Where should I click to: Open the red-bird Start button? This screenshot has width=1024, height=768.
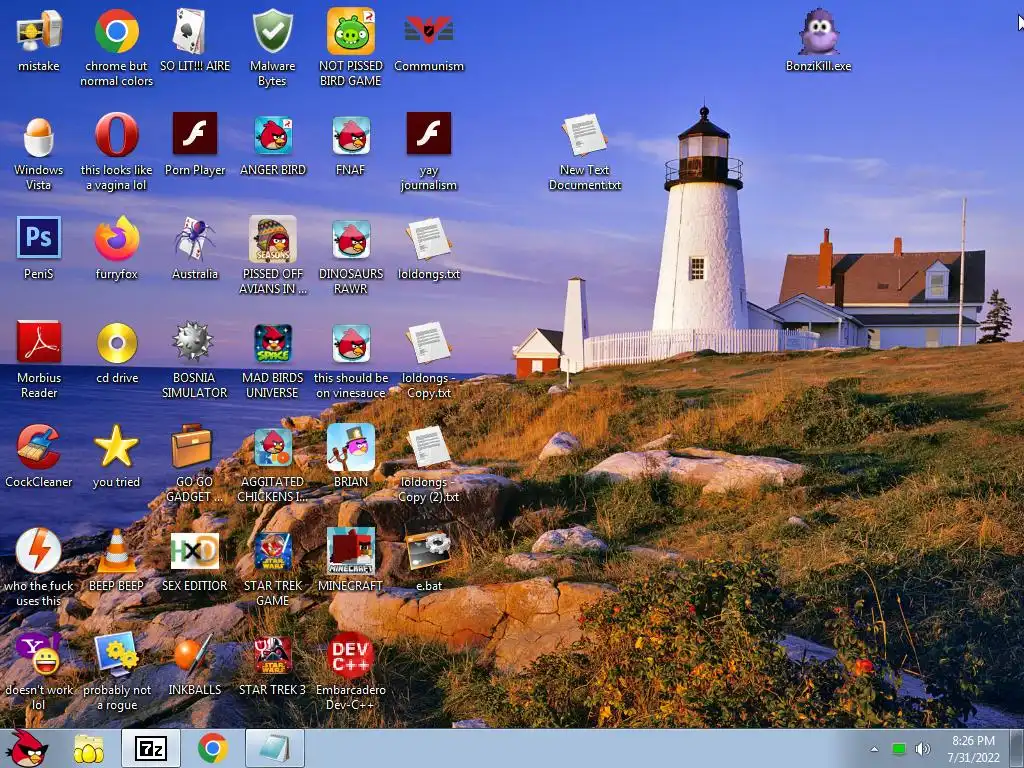(x=27, y=748)
